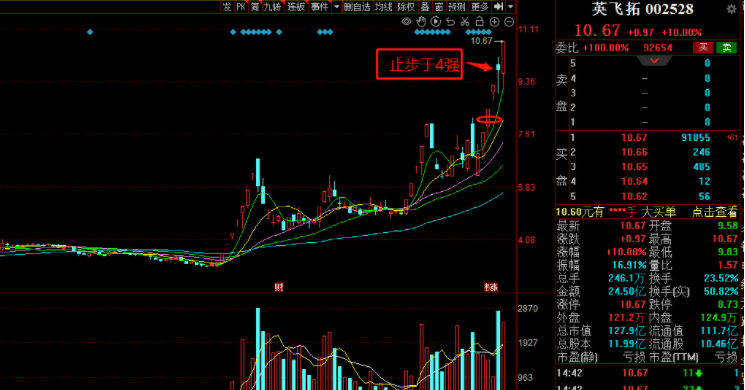Toggle 除权 adjustment in the toolbar

coord(406,7)
